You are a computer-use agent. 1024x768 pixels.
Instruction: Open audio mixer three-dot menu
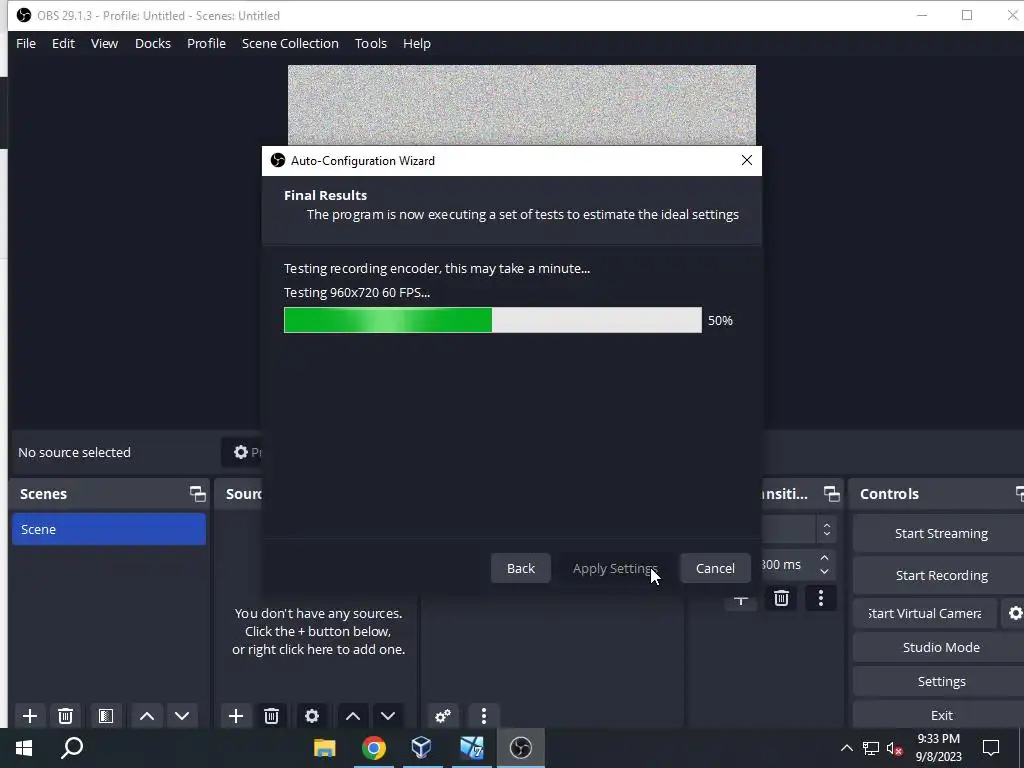pyautogui.click(x=483, y=716)
